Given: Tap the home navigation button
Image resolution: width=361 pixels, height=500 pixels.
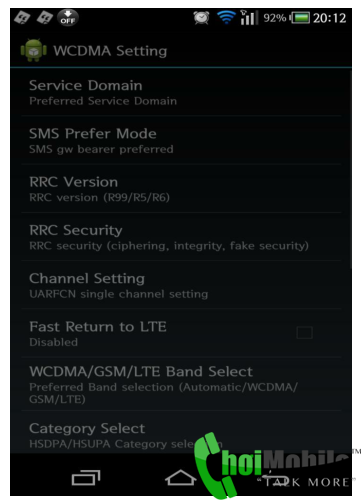Looking at the screenshot, I should (x=181, y=477).
